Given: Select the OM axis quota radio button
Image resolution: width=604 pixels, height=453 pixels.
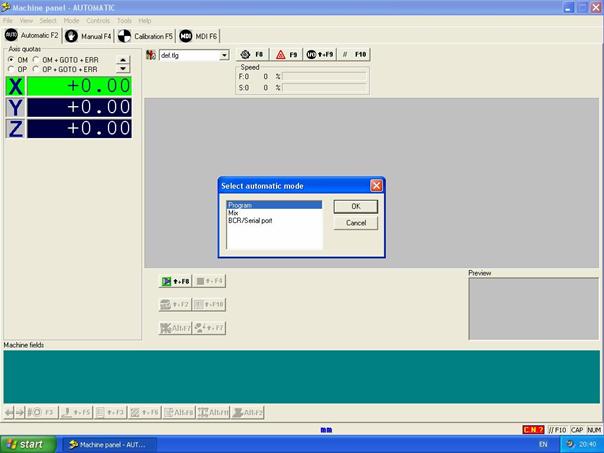Looking at the screenshot, I should pyautogui.click(x=11, y=60).
